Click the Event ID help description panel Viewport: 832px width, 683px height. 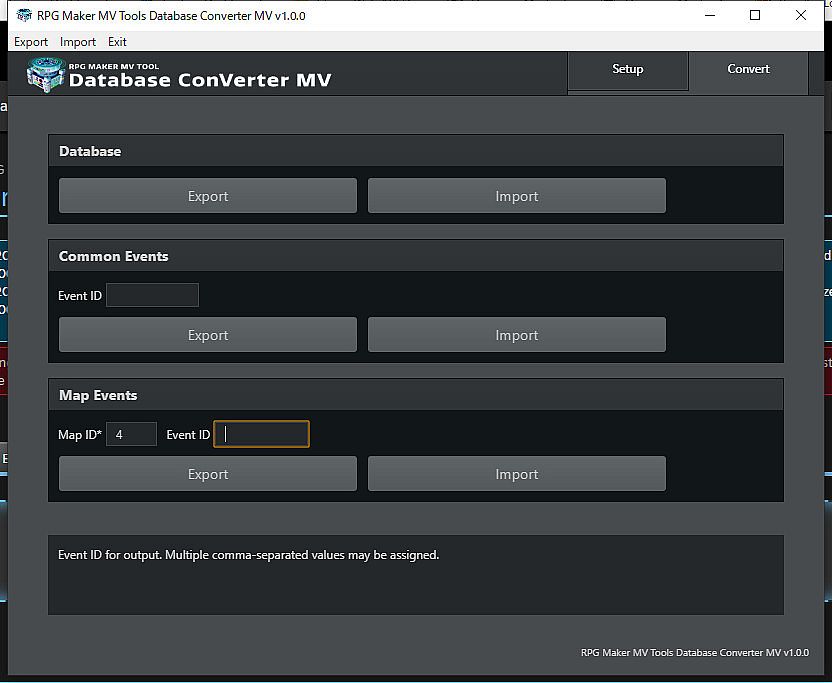point(415,574)
